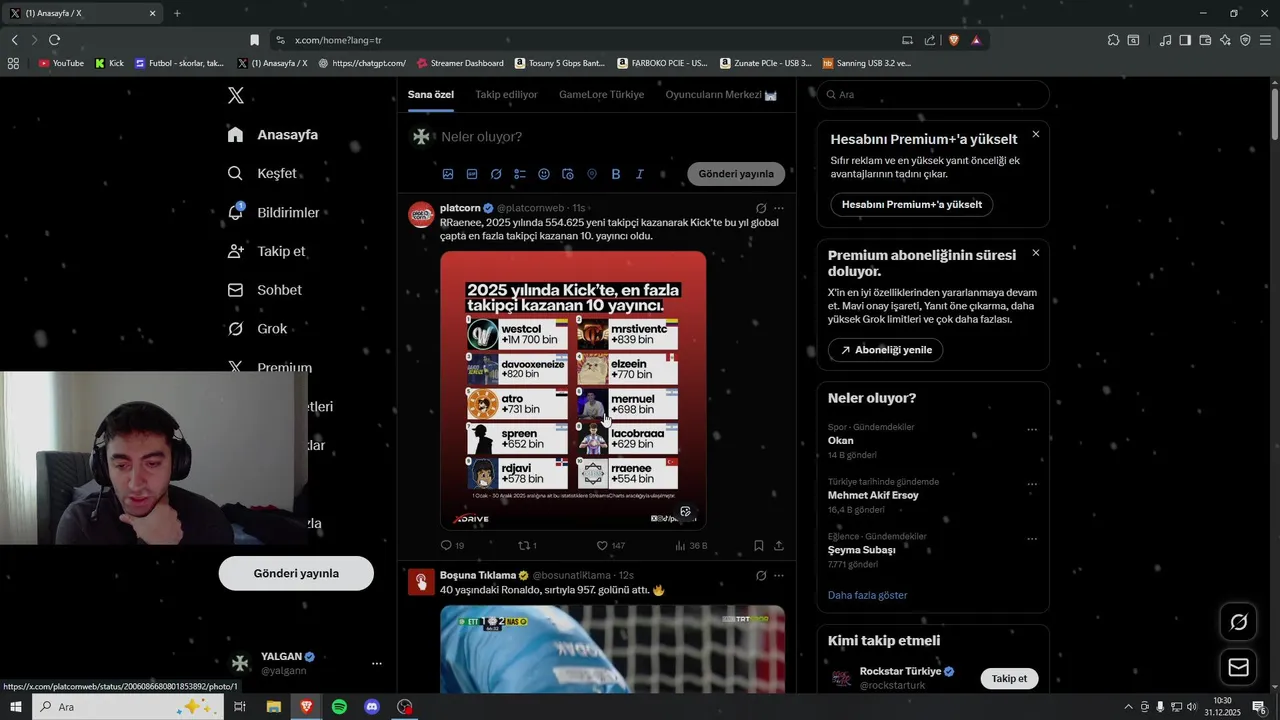Viewport: 1280px width, 720px height.
Task: Open more options on Boşuna Tıklama post
Action: (779, 576)
